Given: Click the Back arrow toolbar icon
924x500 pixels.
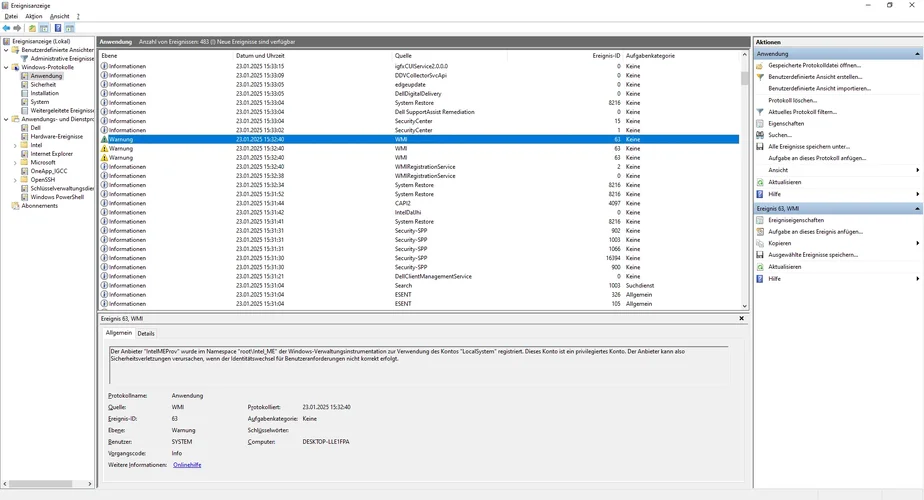Looking at the screenshot, I should coord(6,28).
